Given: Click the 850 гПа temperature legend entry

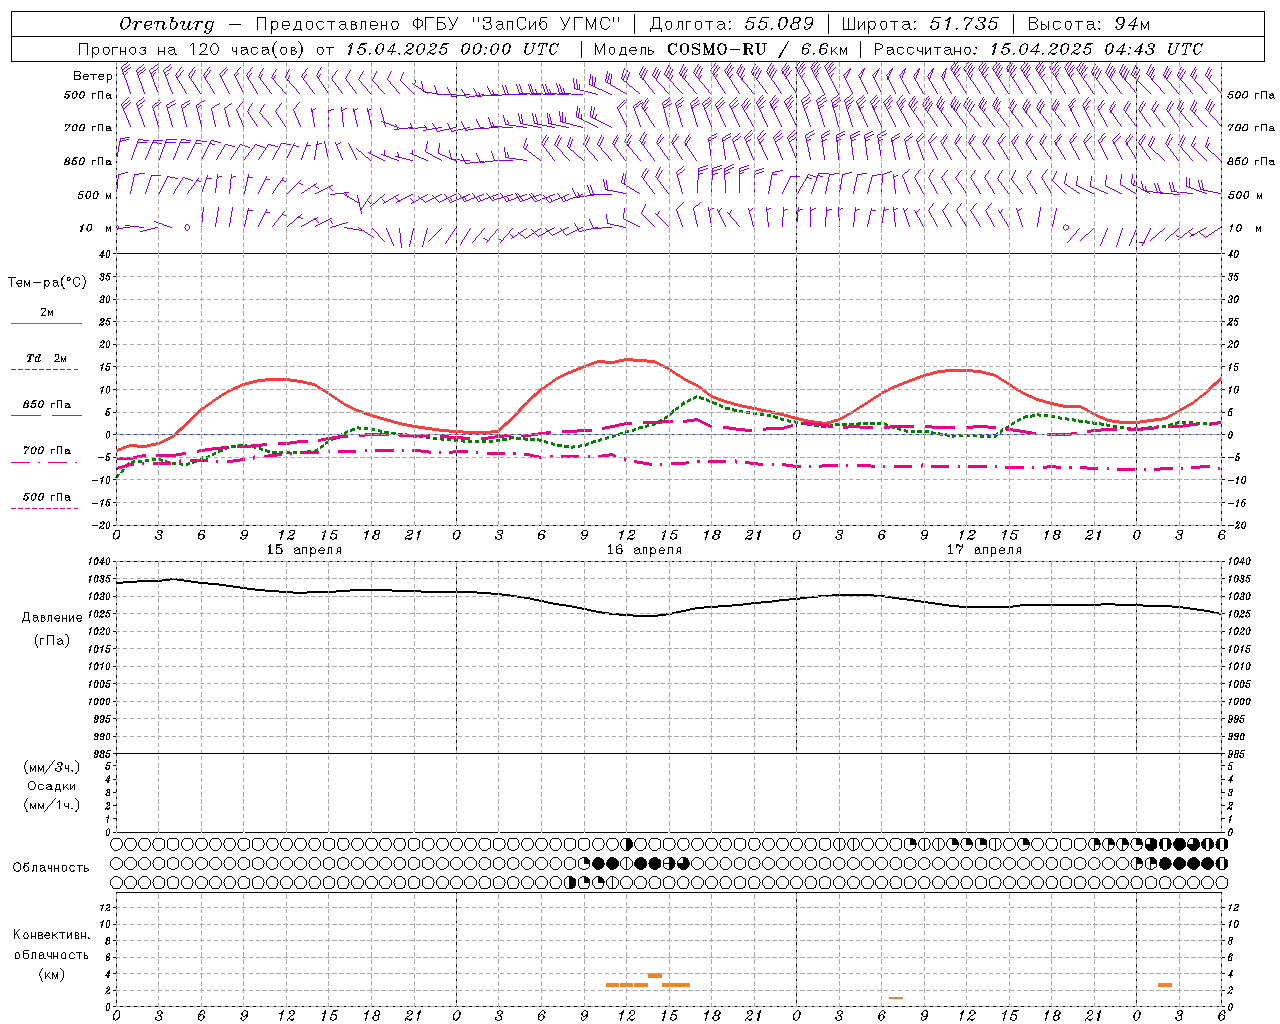Looking at the screenshot, I should (47, 405).
